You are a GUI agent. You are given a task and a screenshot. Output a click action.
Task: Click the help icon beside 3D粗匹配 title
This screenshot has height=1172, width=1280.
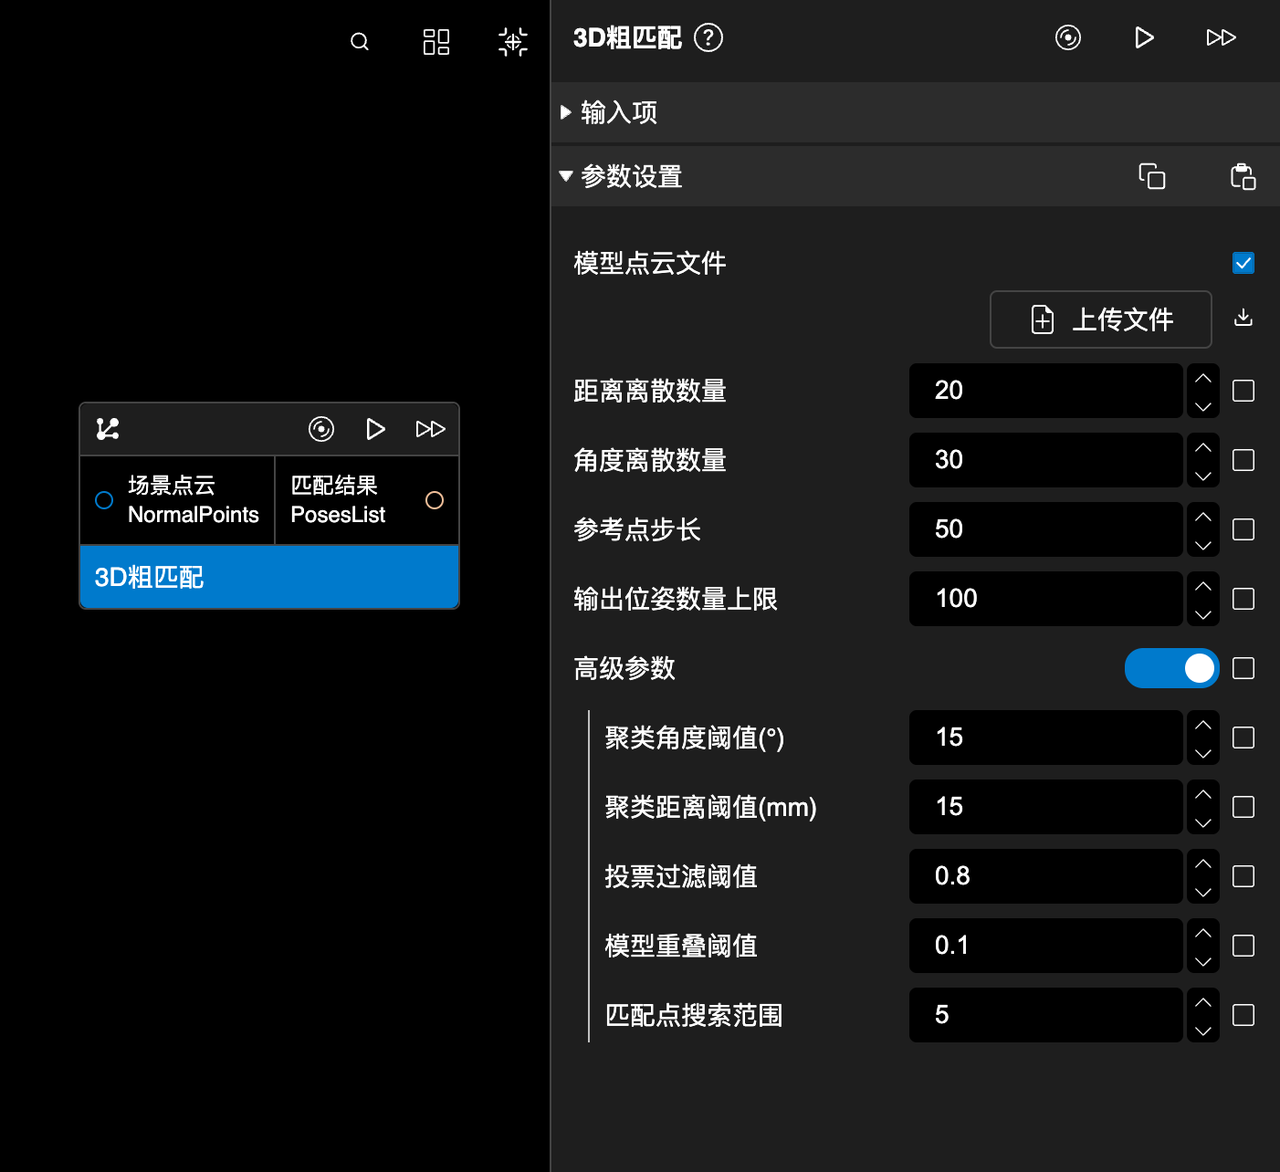(x=708, y=38)
